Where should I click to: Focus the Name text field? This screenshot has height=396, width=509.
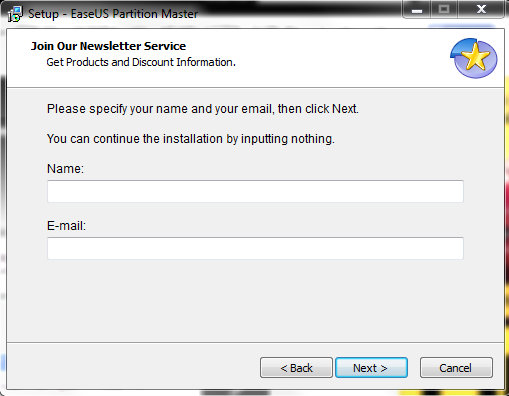click(255, 191)
